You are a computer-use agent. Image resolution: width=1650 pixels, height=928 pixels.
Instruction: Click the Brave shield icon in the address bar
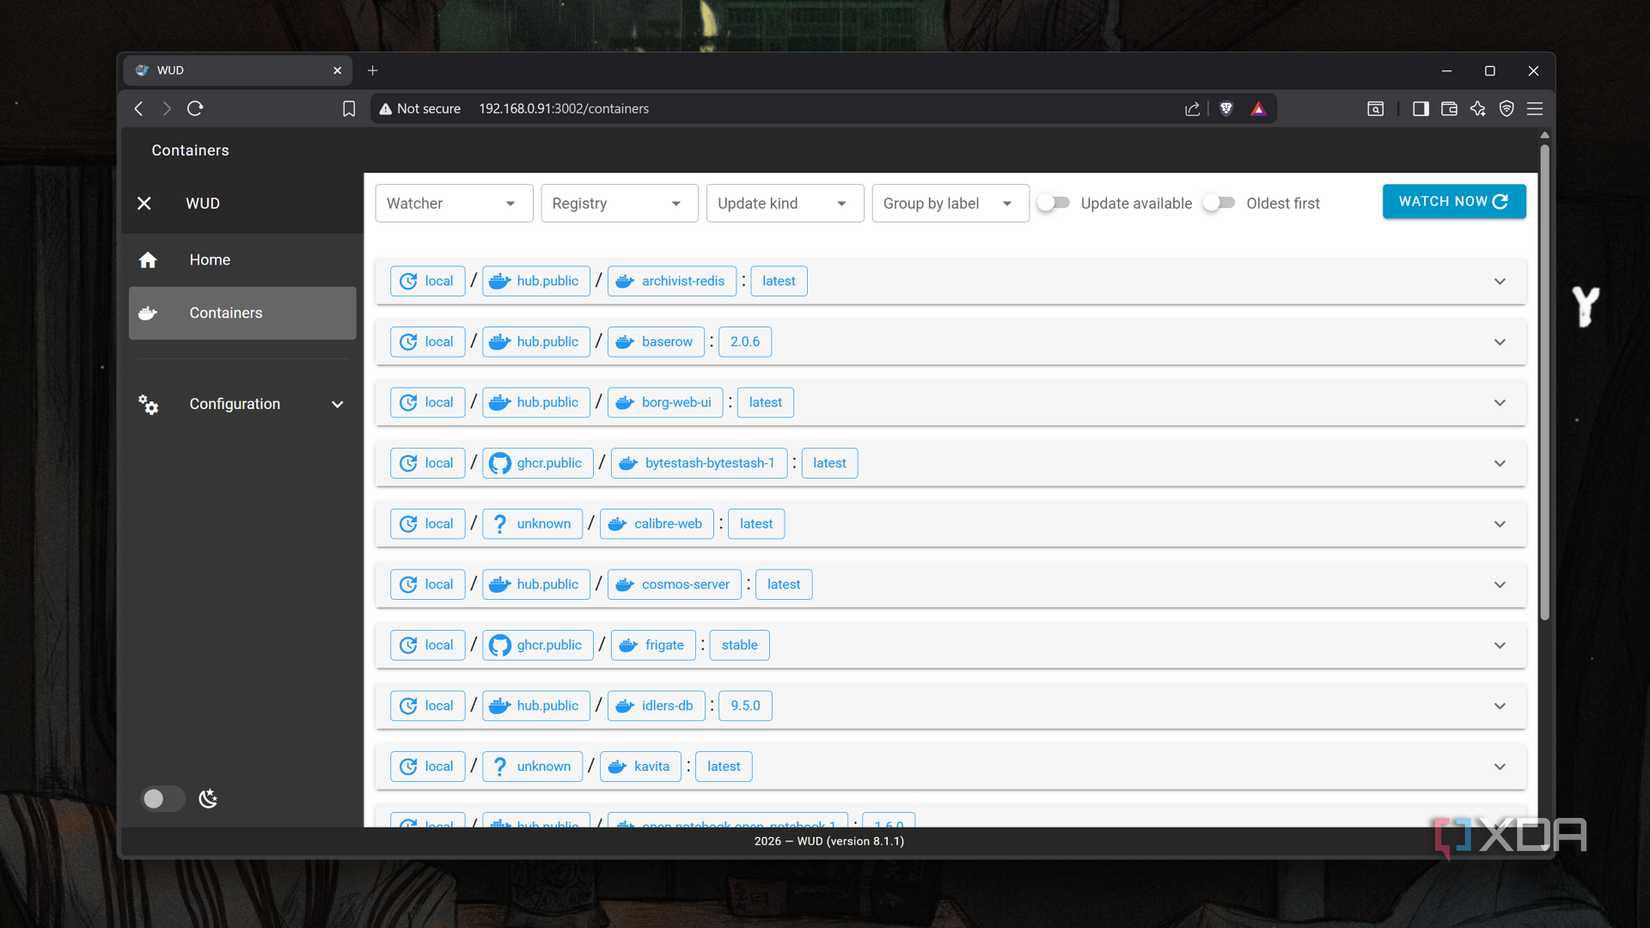(1226, 108)
